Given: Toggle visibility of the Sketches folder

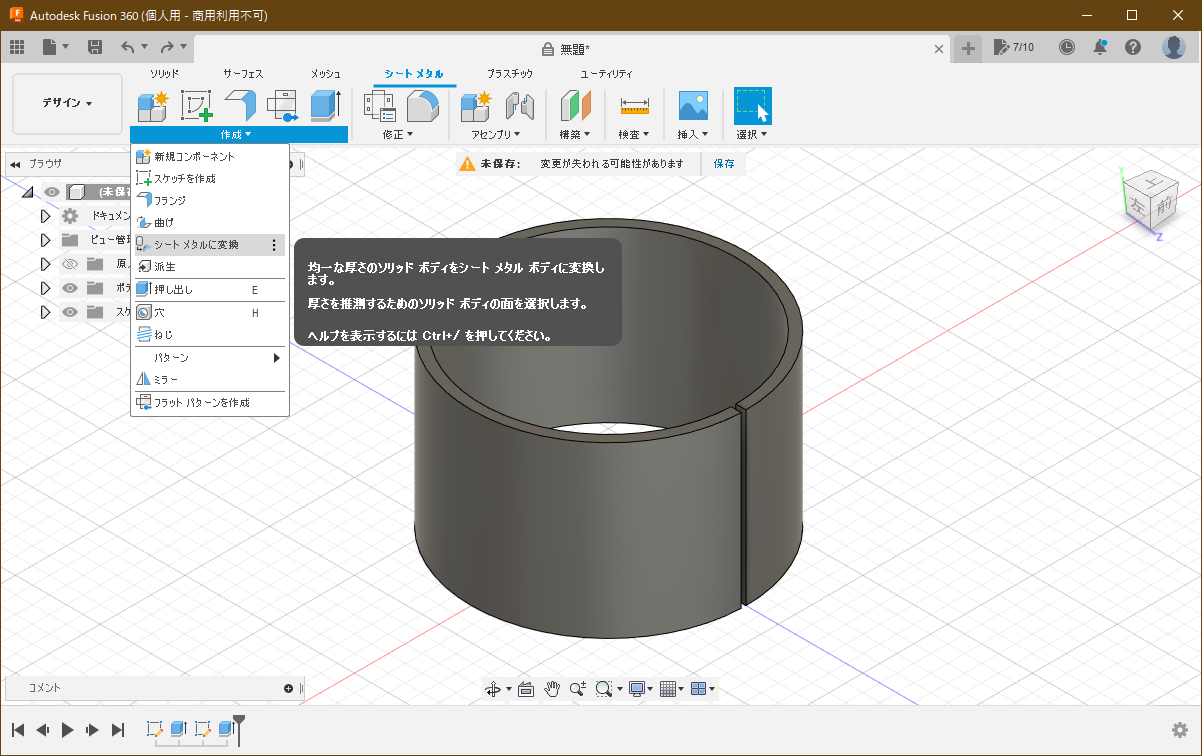Looking at the screenshot, I should pos(70,312).
